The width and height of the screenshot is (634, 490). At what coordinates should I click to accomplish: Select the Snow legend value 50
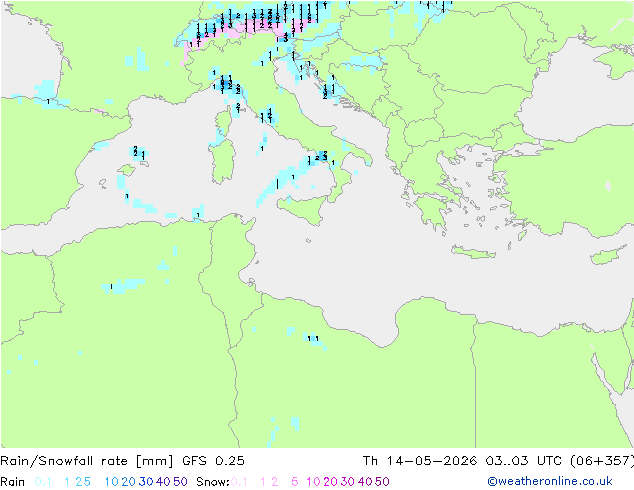pos(383,482)
